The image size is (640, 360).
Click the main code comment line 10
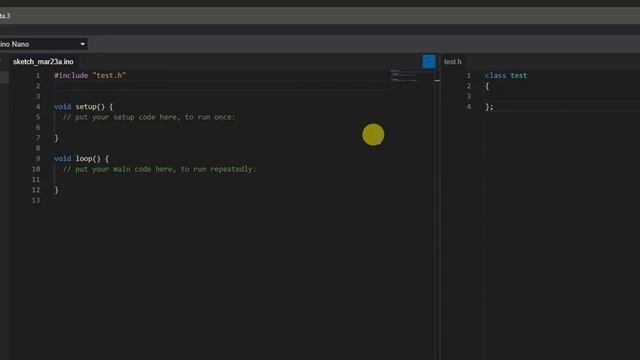click(159, 169)
